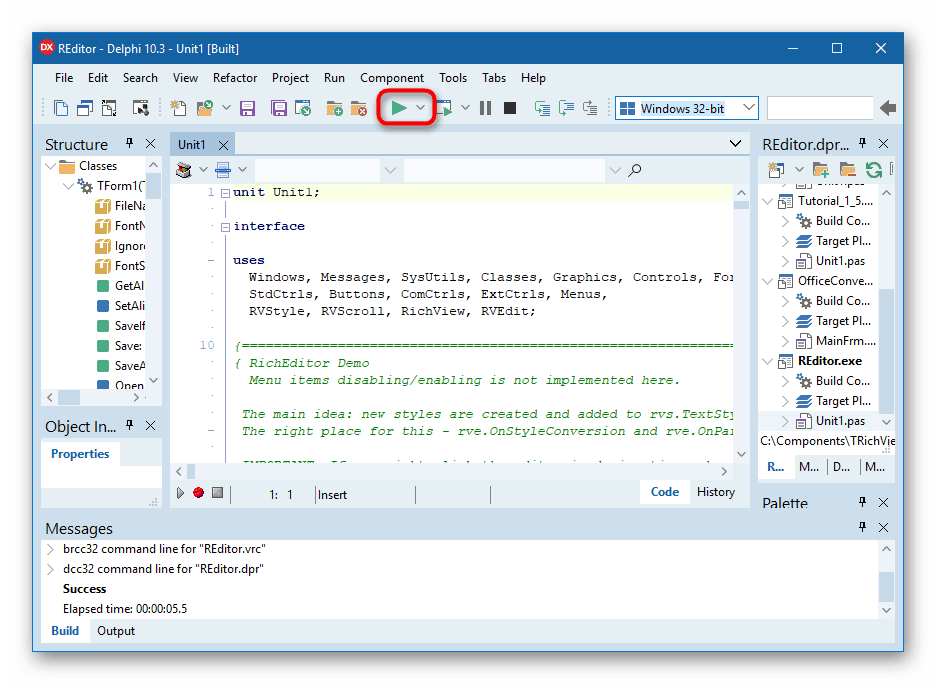Click the View Form toolbar icon
The image size is (936, 684).
point(85,108)
